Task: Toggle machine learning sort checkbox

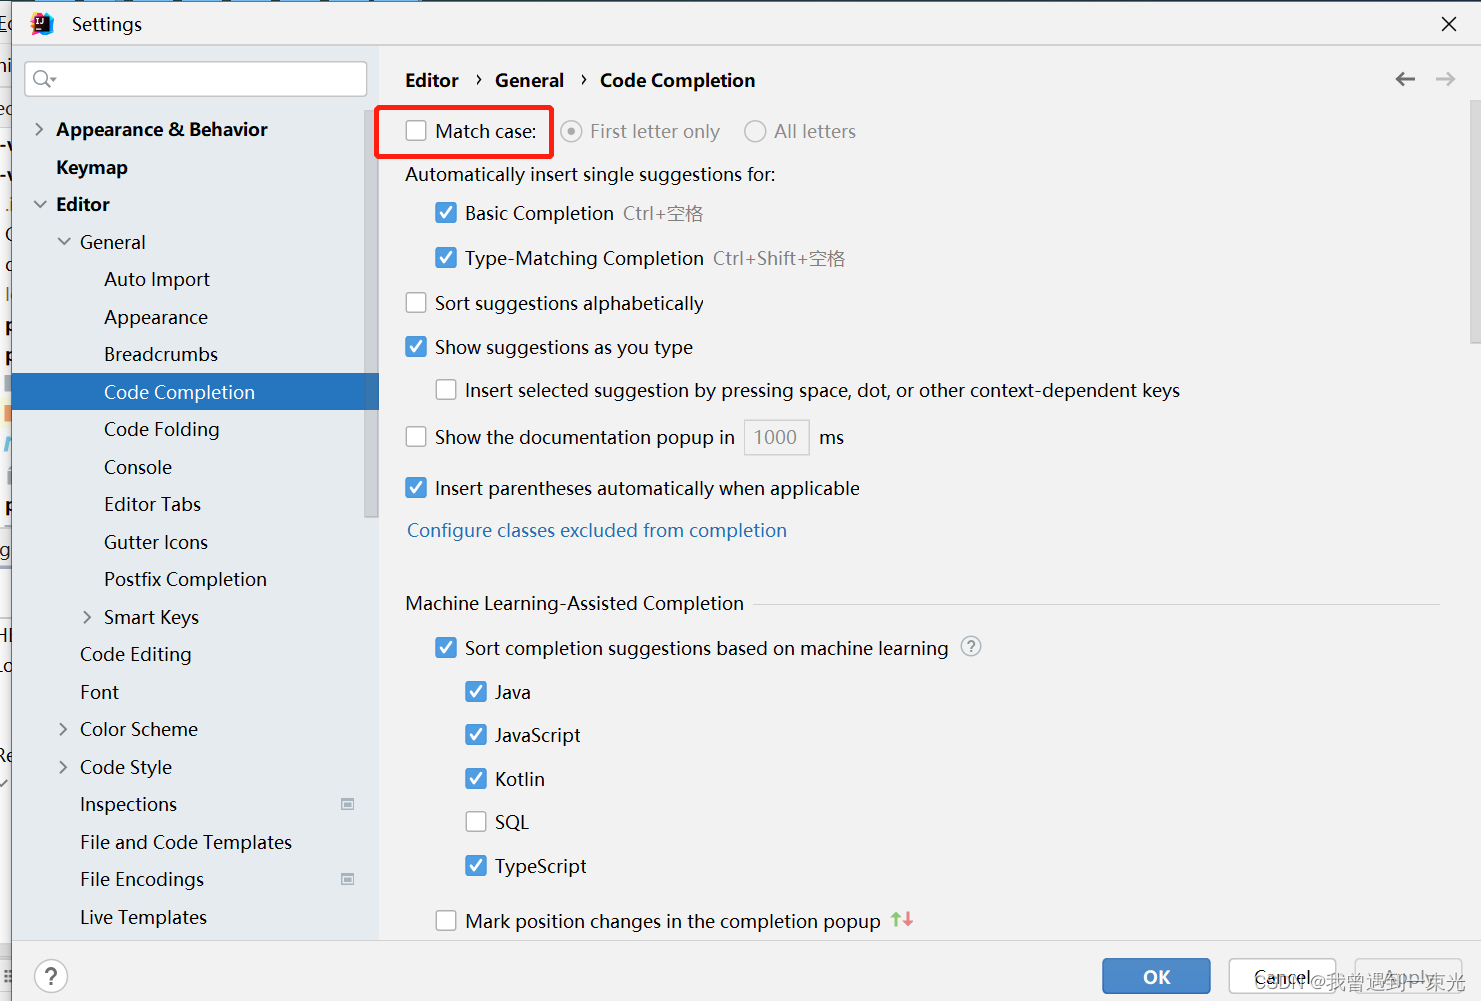Action: click(x=446, y=648)
